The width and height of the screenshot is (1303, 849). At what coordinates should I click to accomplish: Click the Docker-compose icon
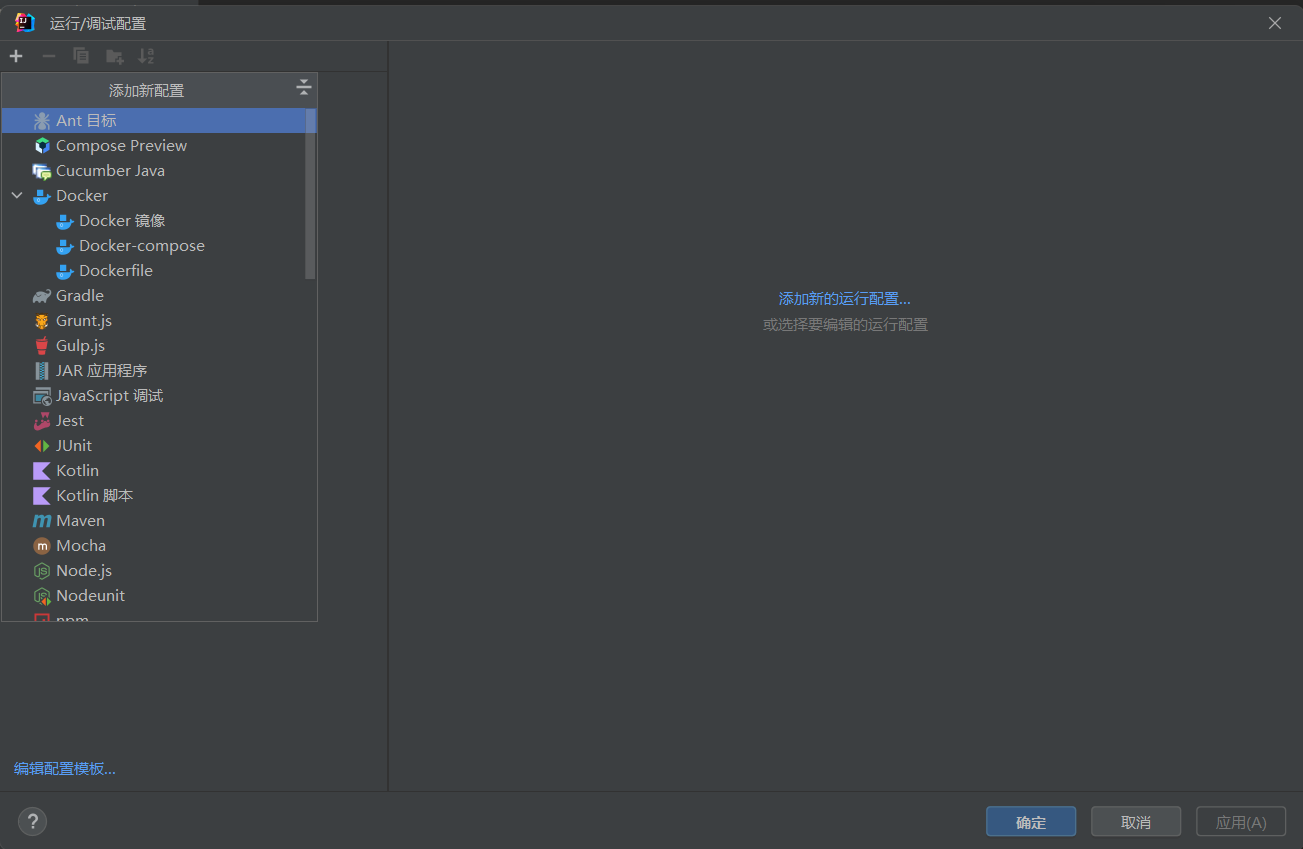[65, 246]
